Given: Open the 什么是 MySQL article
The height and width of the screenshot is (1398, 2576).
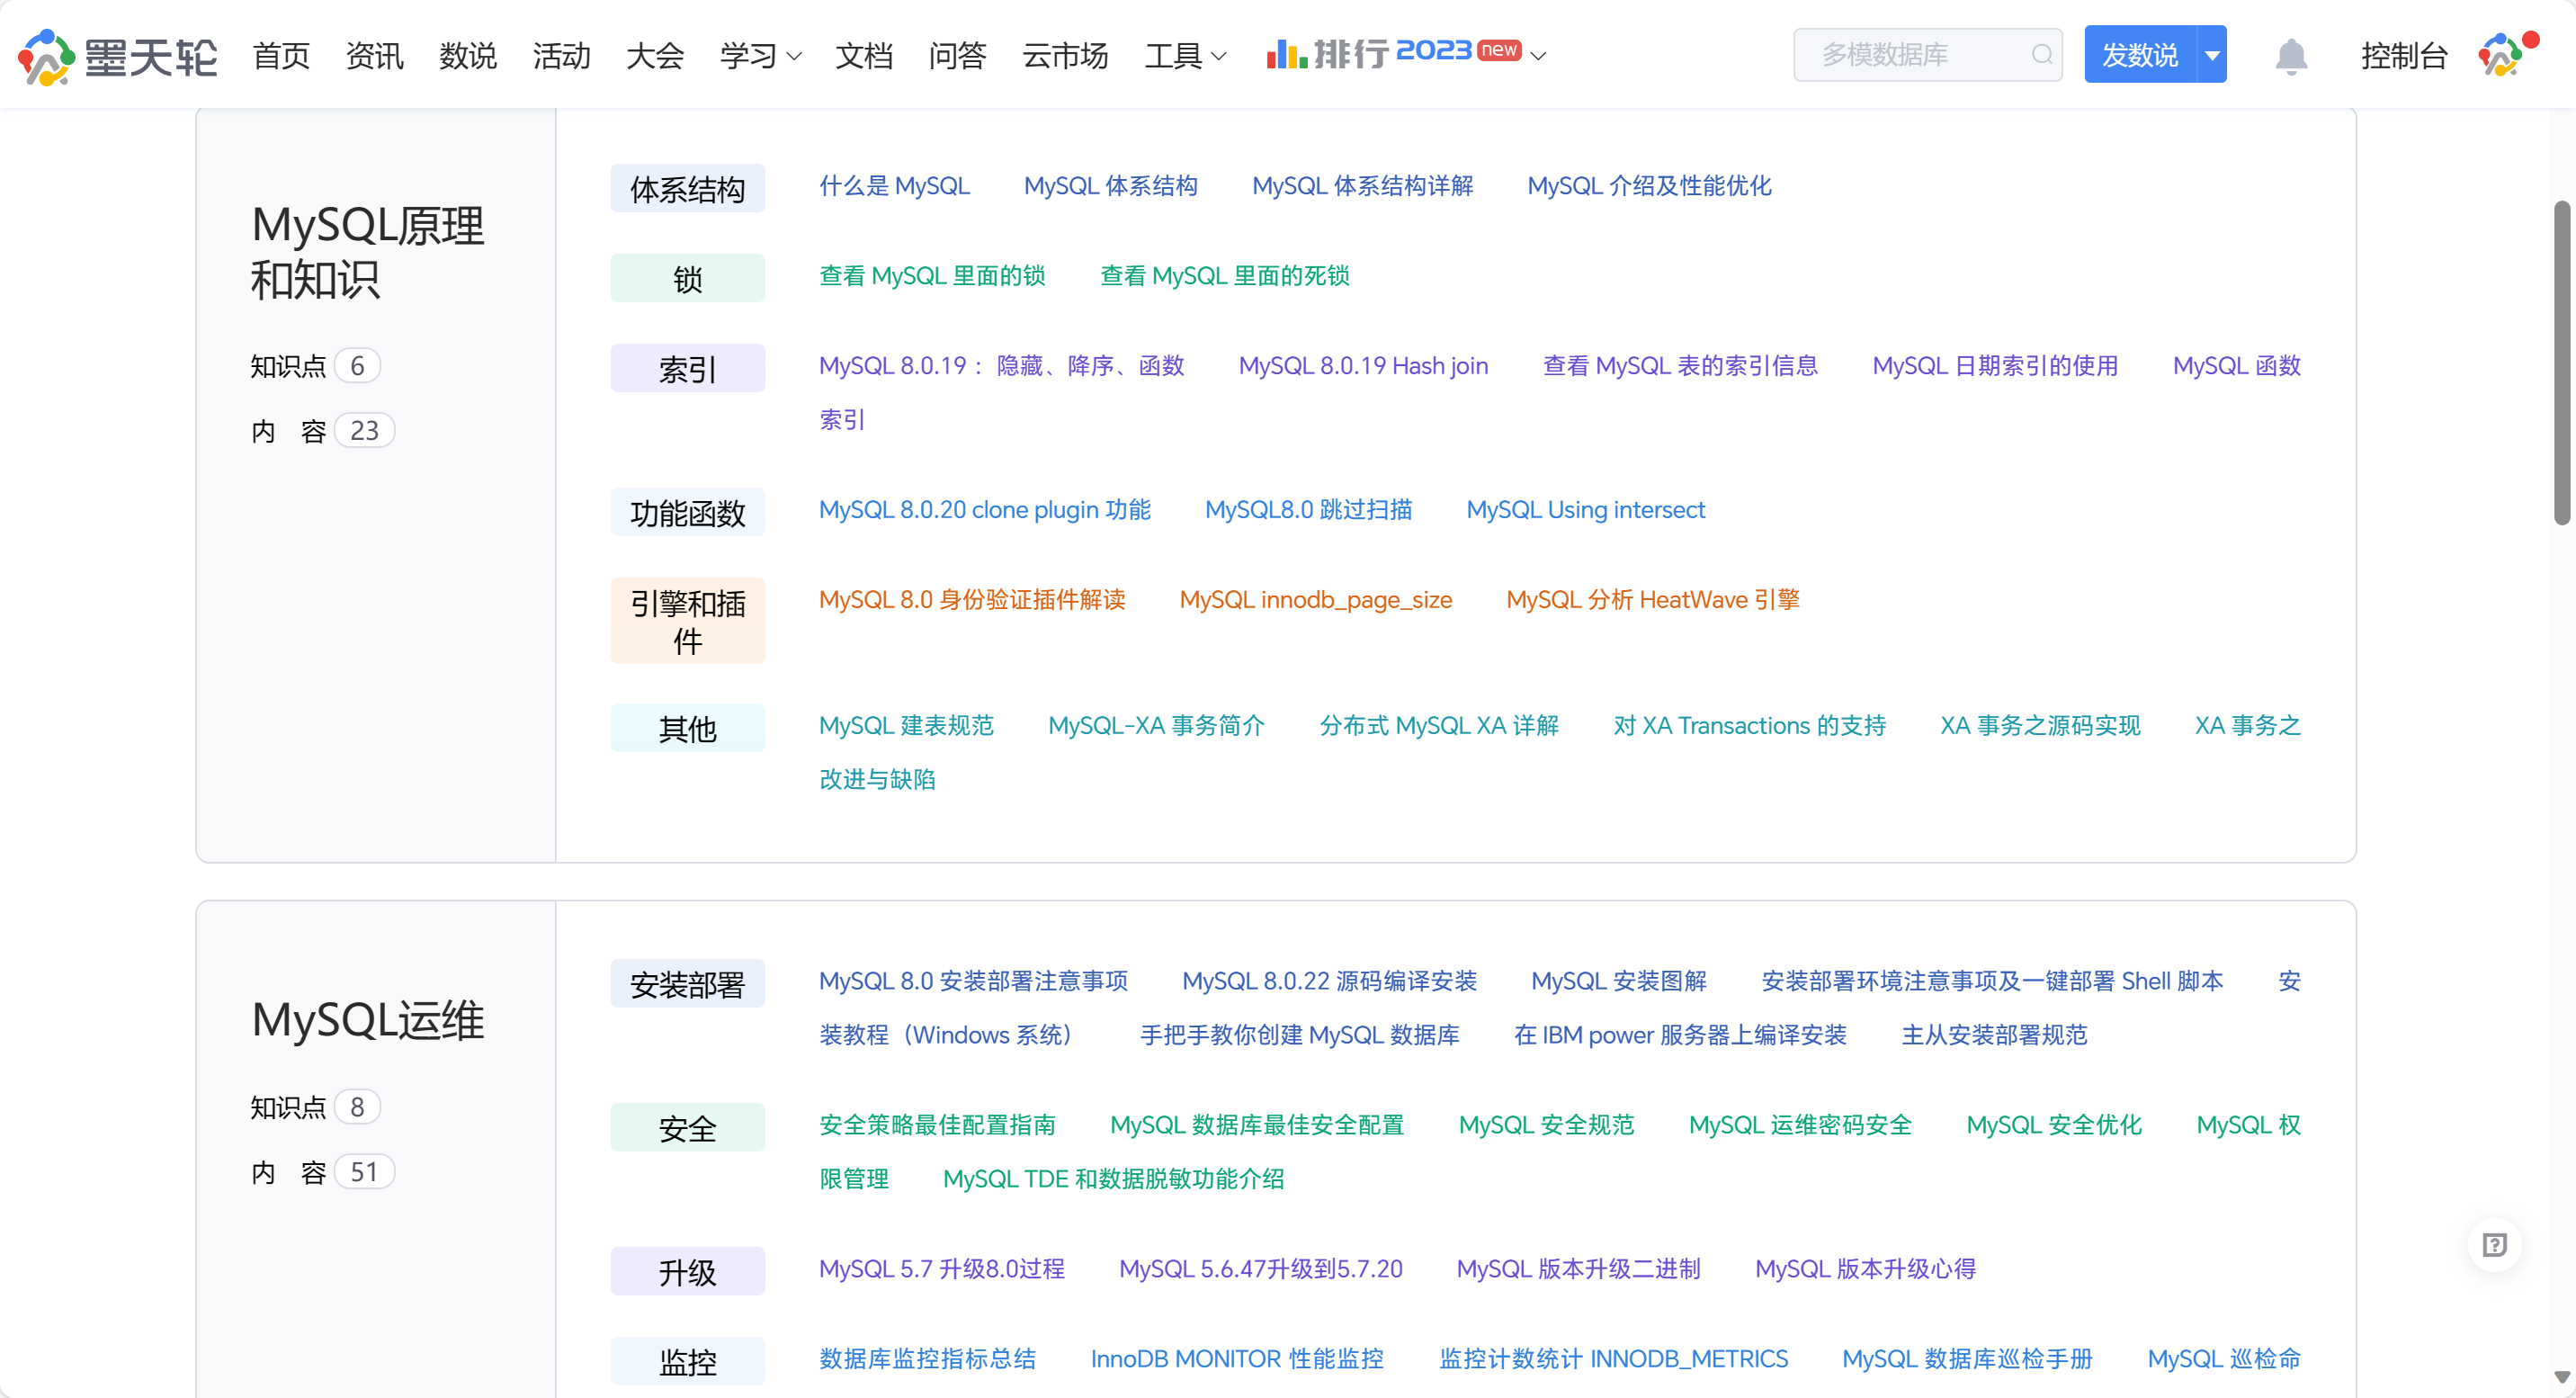Looking at the screenshot, I should coord(895,186).
